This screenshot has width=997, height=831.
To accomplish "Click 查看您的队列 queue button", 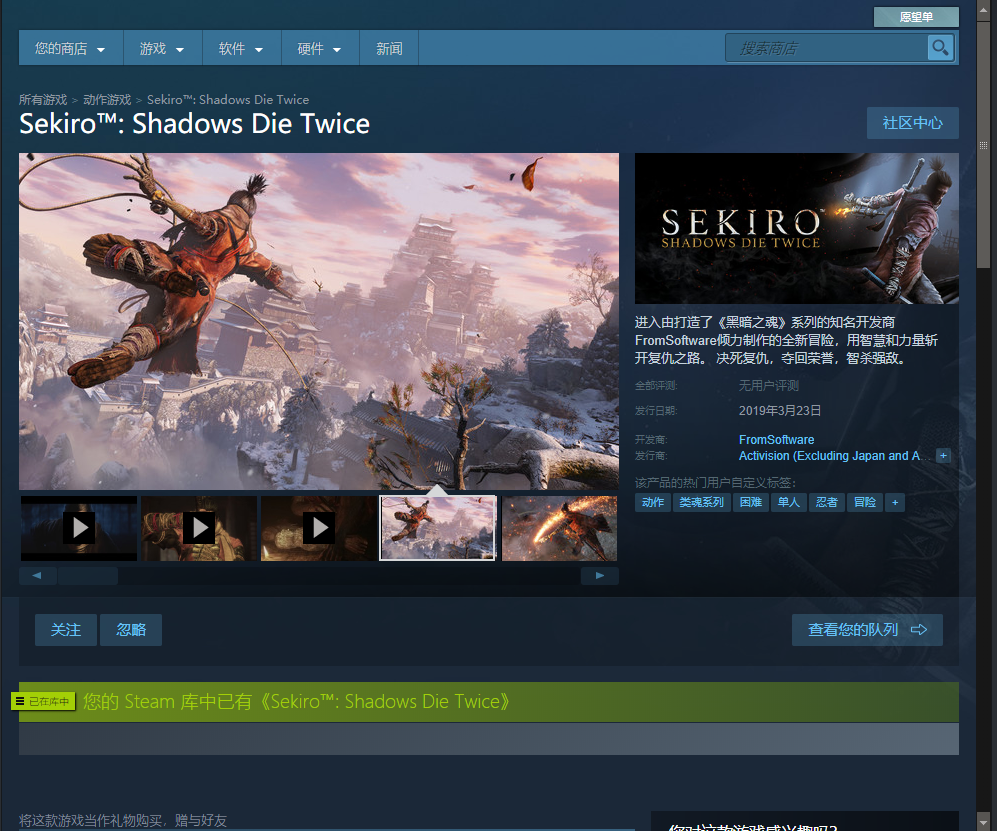I will pos(867,630).
